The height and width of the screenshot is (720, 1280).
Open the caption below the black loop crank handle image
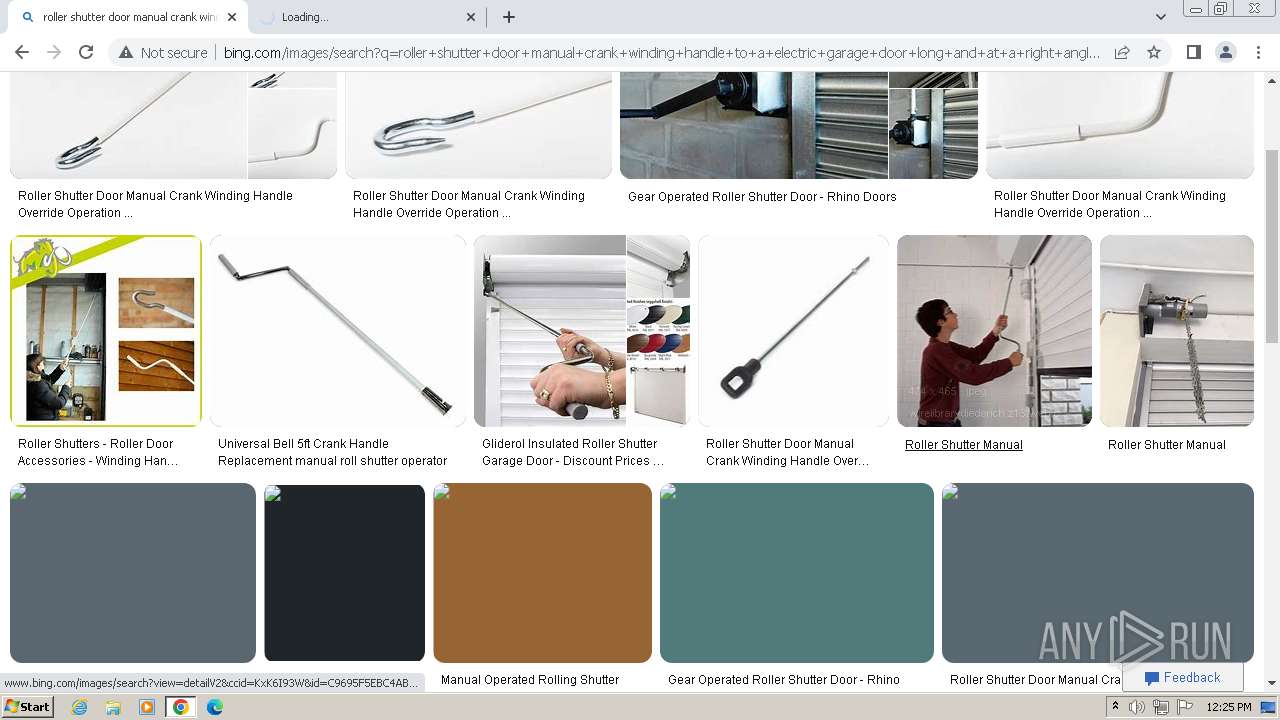(x=787, y=452)
